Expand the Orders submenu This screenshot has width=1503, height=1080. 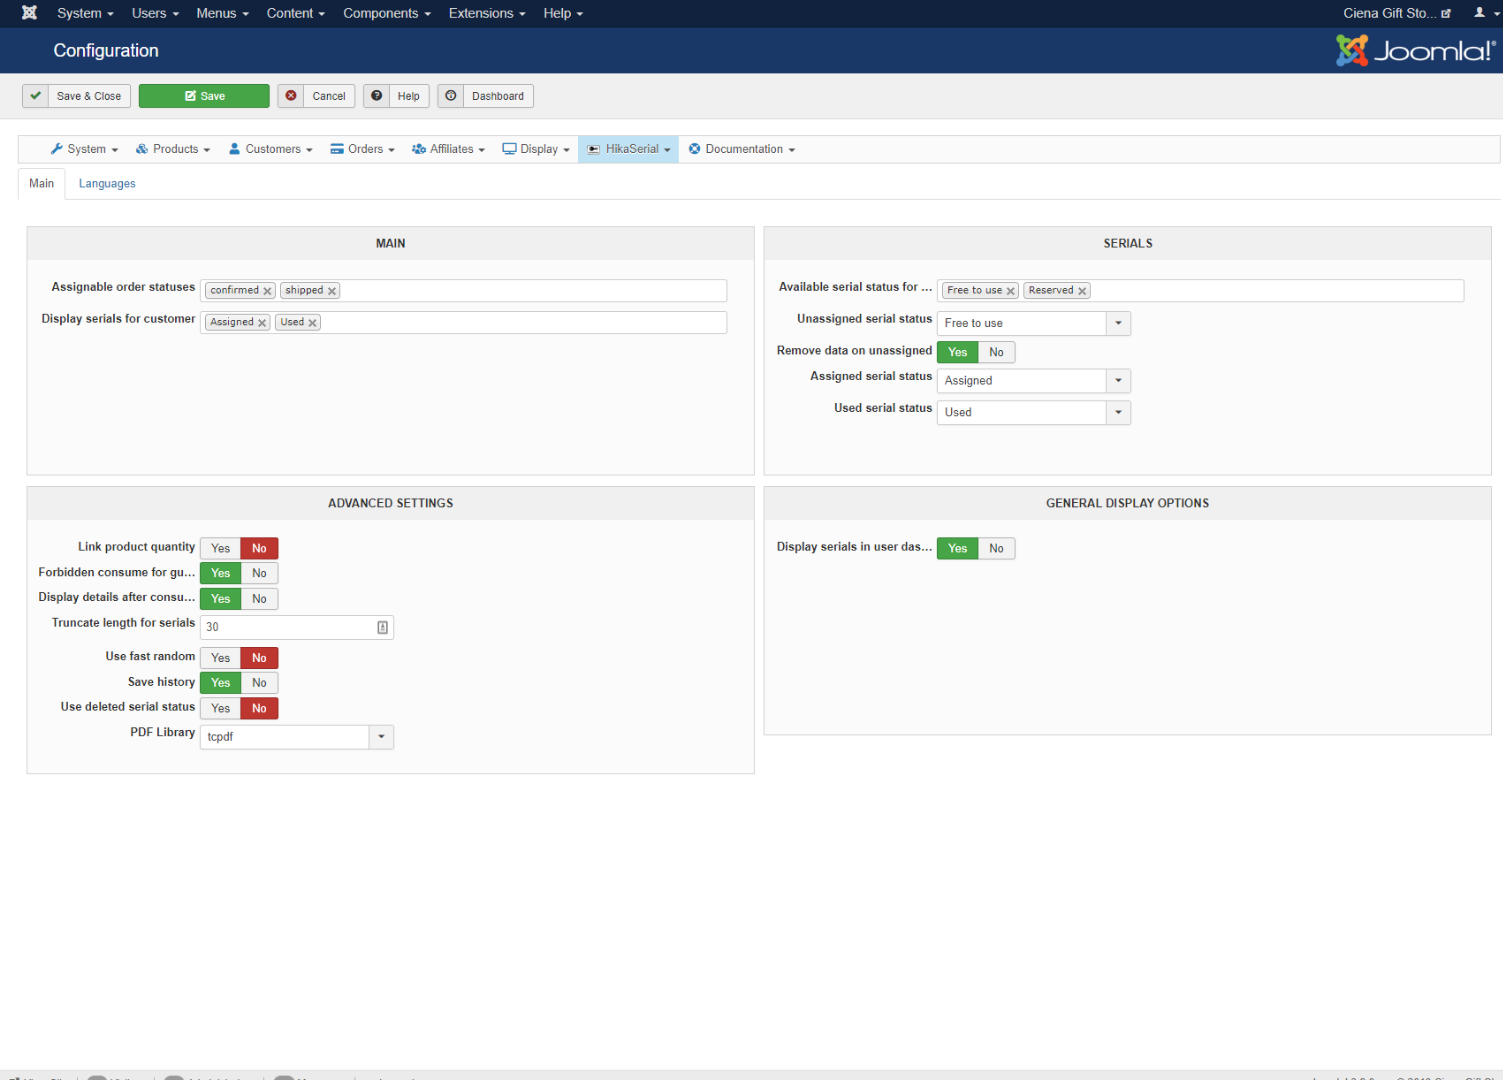click(363, 149)
